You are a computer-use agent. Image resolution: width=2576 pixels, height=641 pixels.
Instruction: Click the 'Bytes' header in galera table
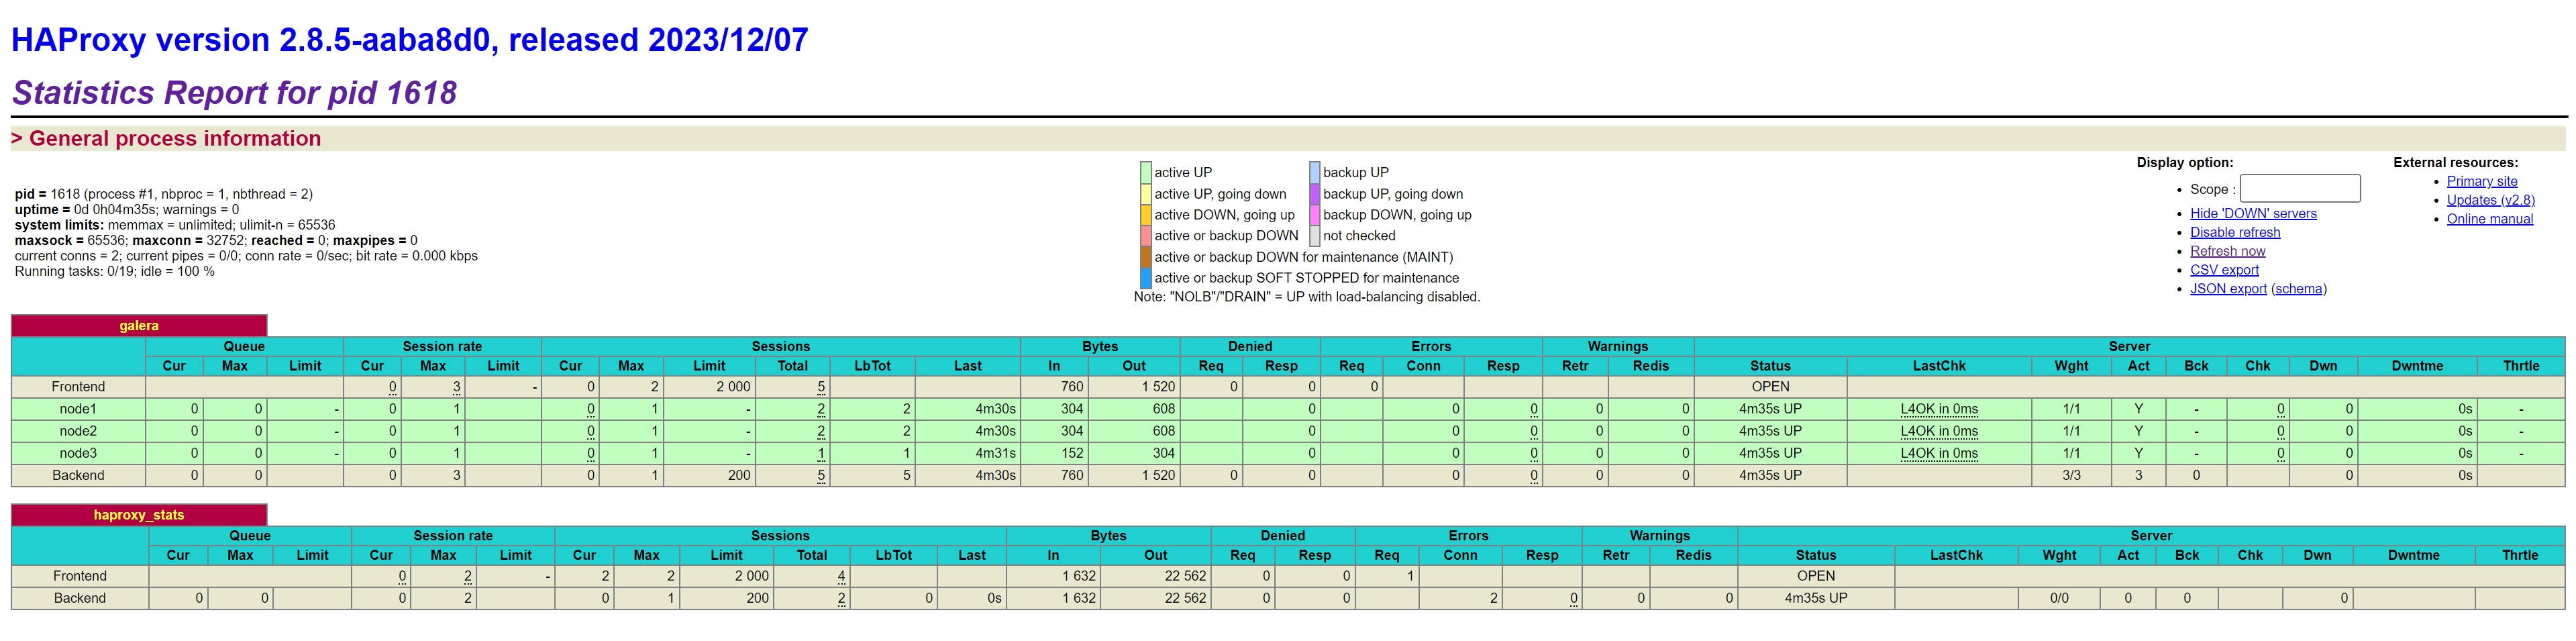pyautogui.click(x=1100, y=346)
